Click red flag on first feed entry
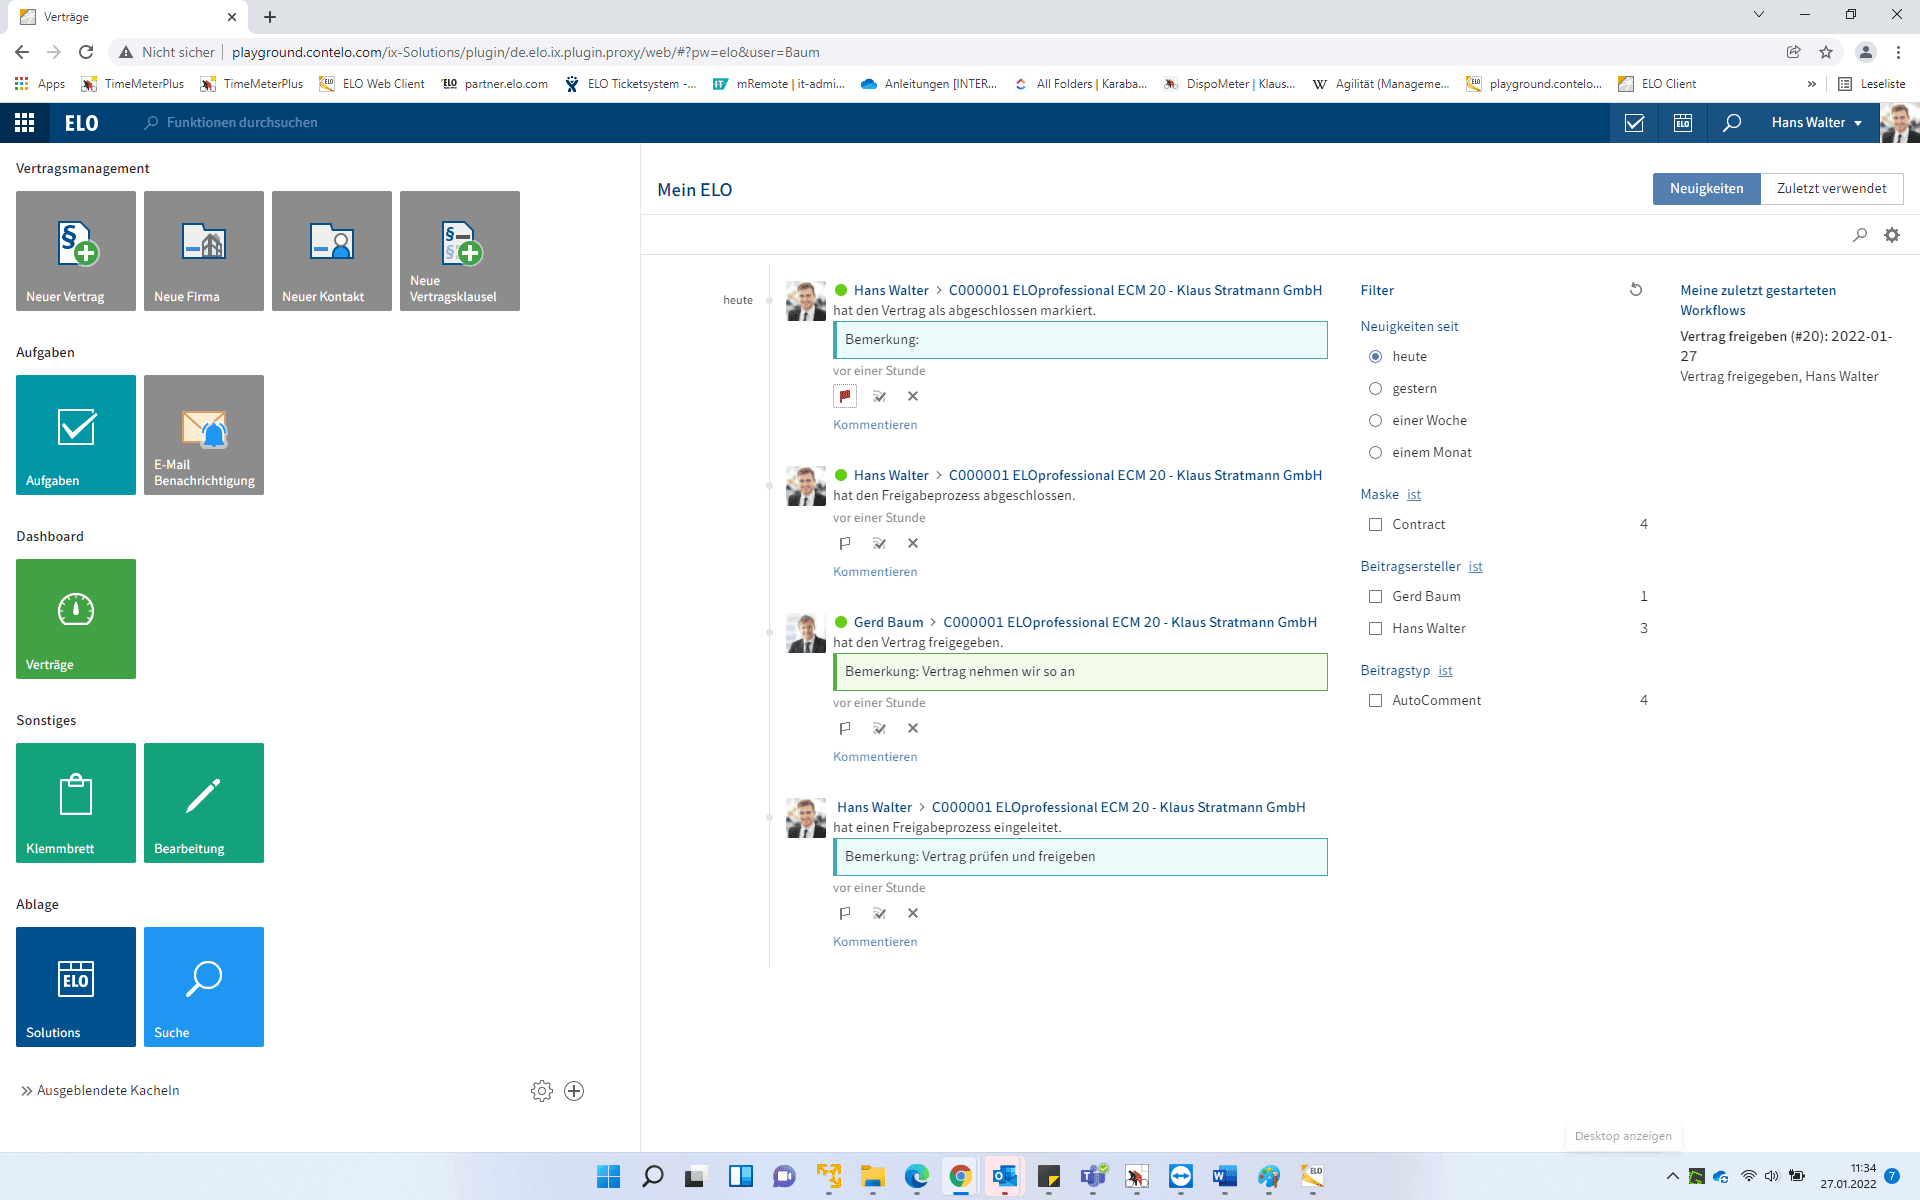Viewport: 1920px width, 1200px height. (845, 396)
